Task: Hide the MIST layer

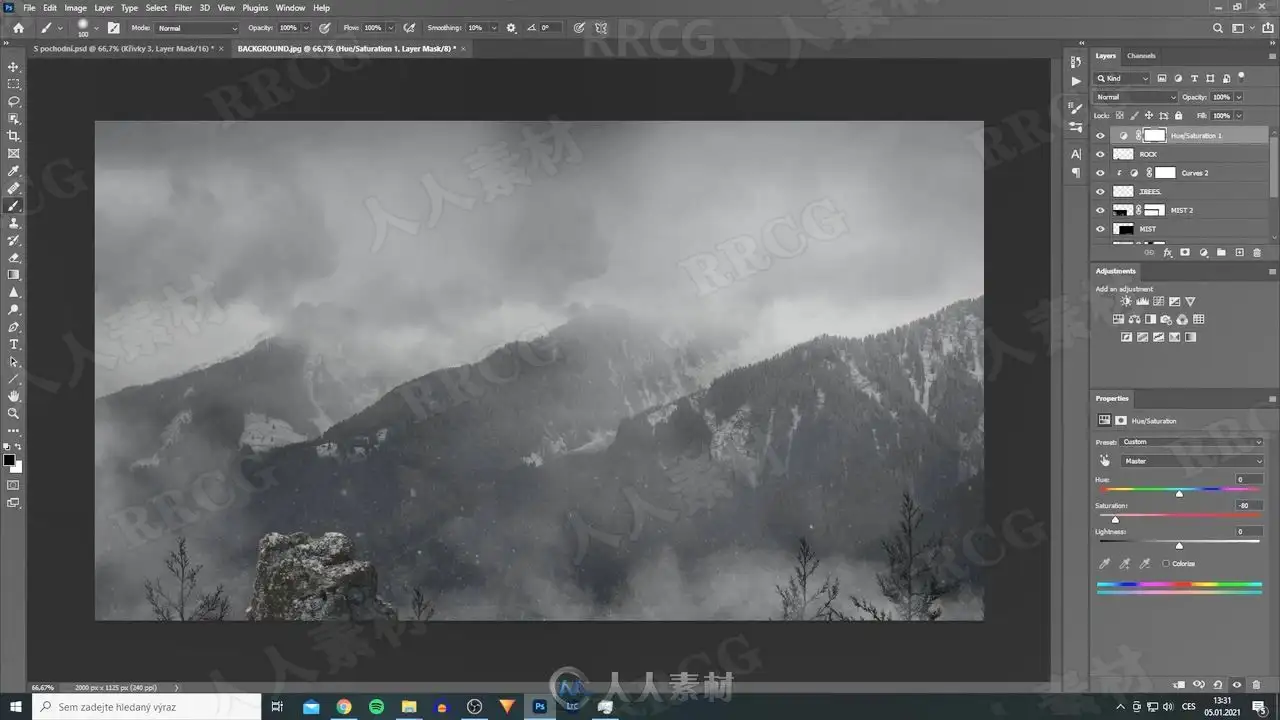Action: pyautogui.click(x=1100, y=229)
